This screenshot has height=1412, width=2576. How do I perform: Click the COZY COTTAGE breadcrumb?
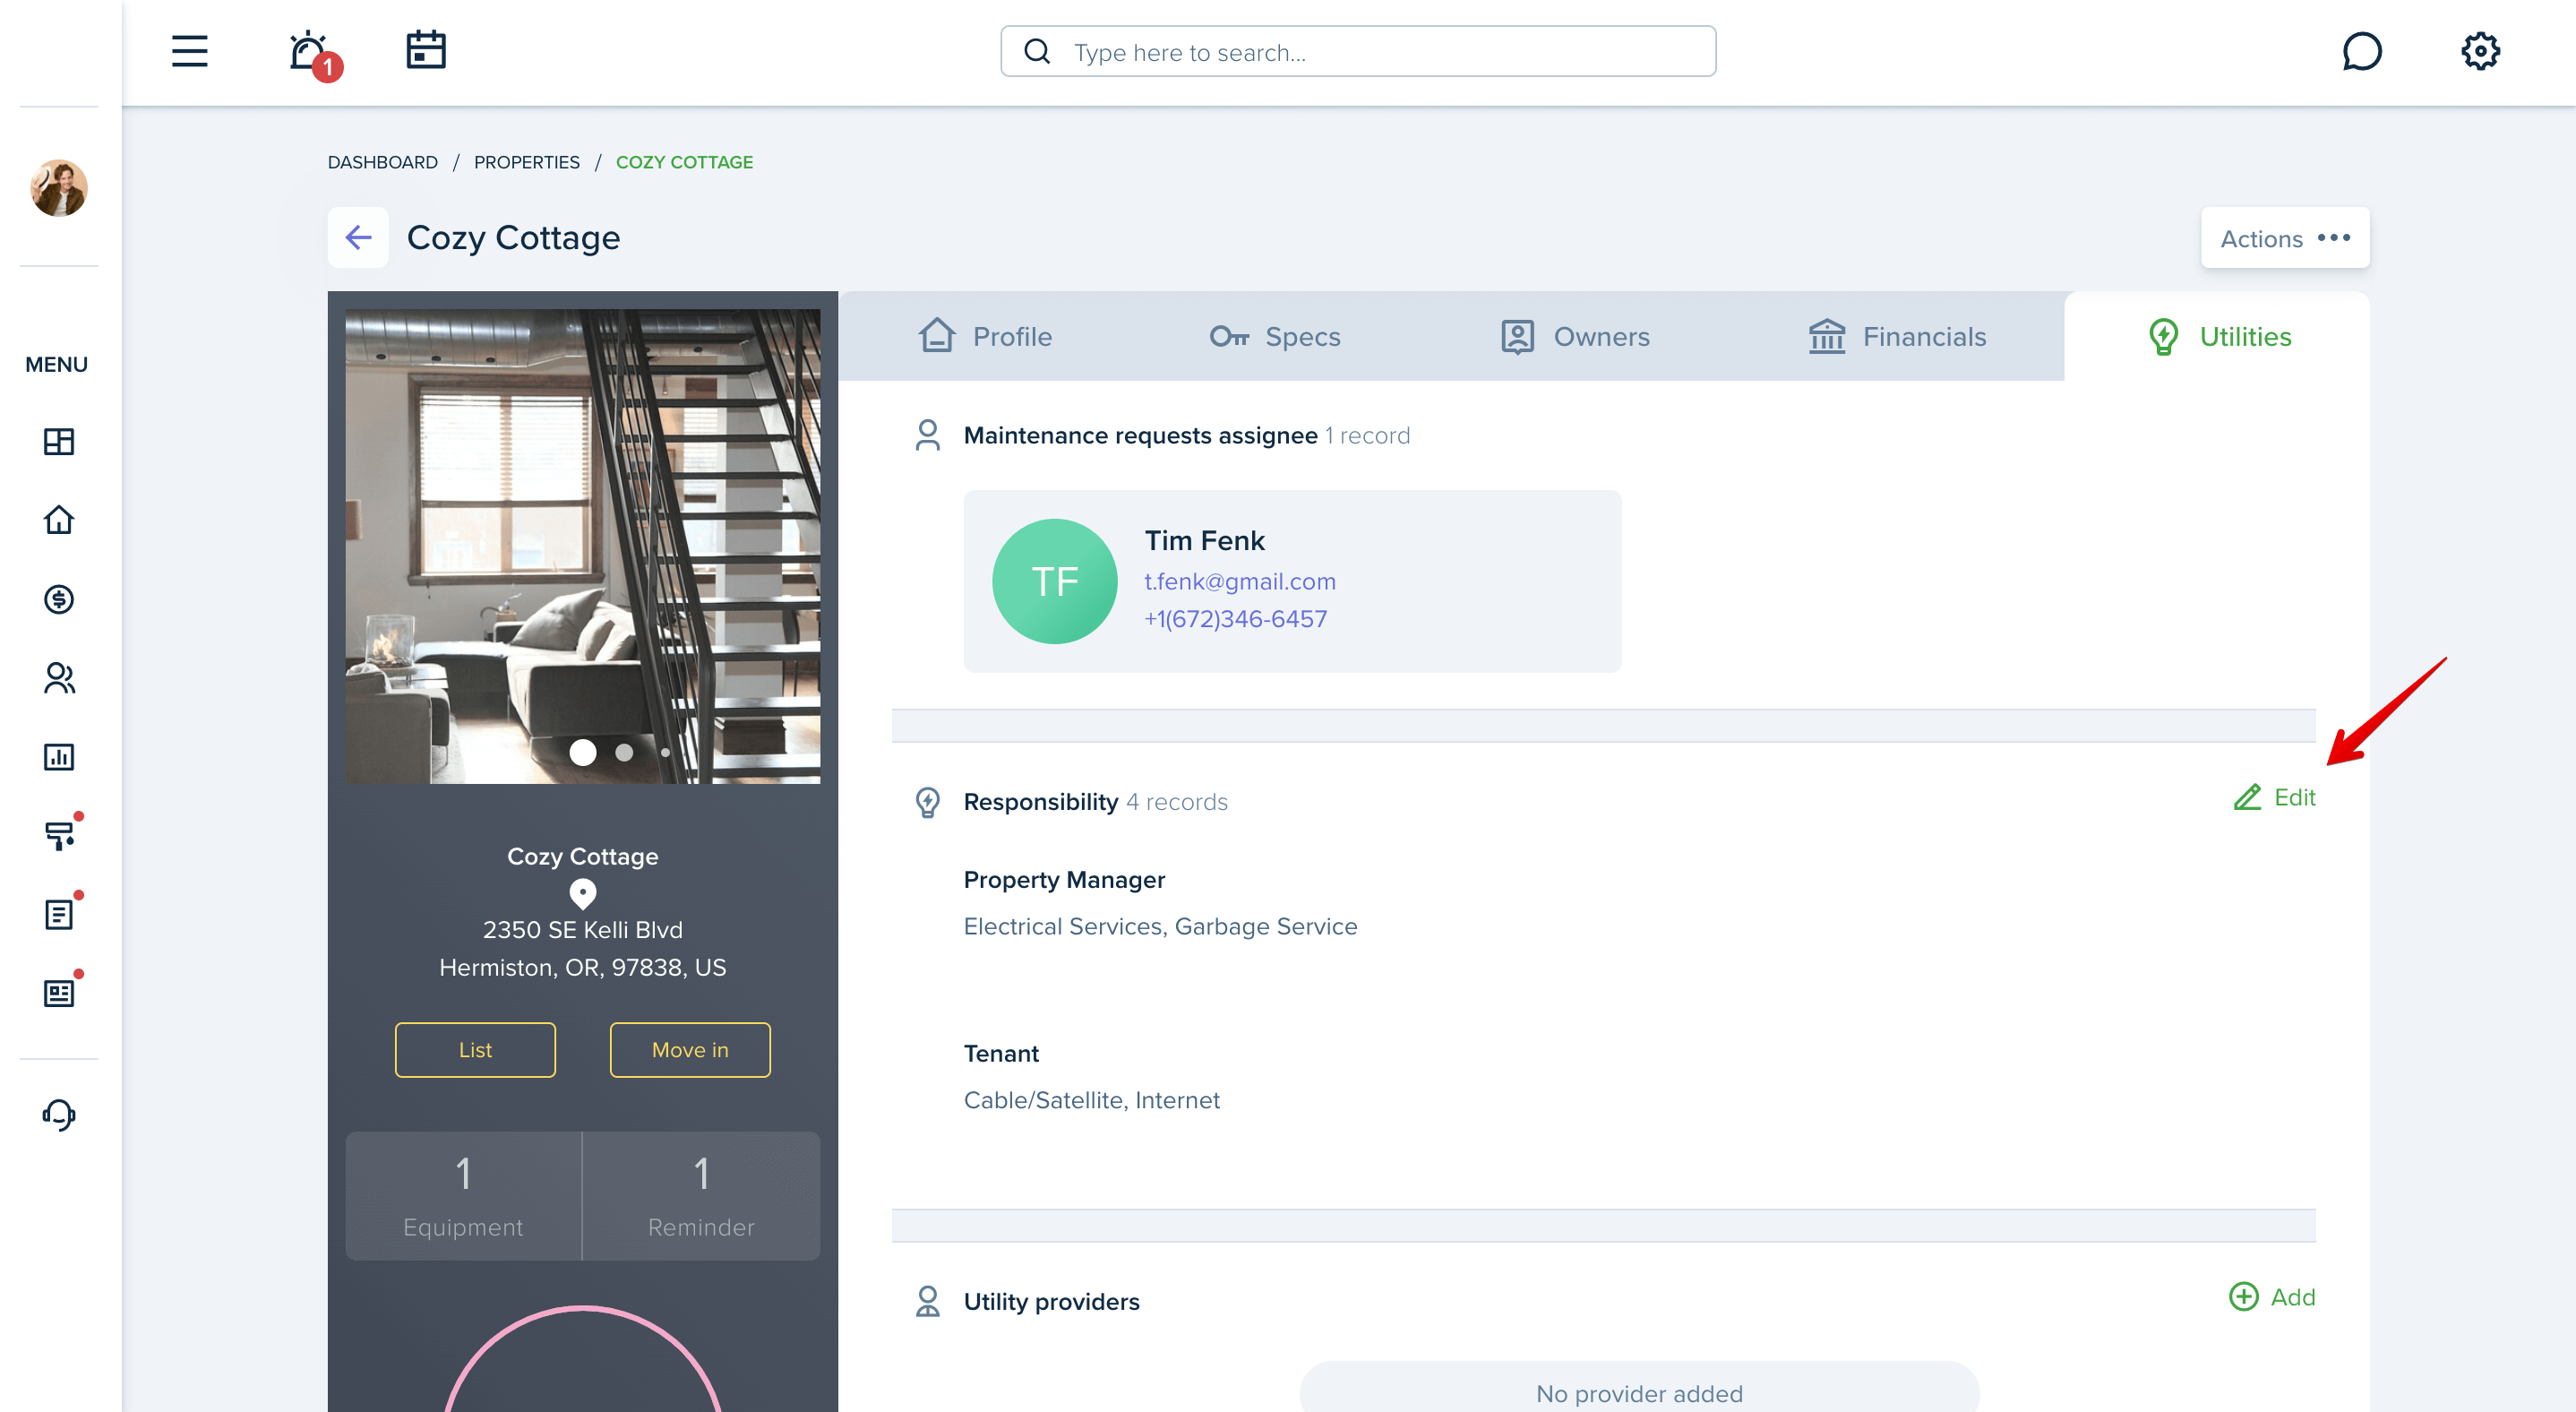pyautogui.click(x=684, y=162)
